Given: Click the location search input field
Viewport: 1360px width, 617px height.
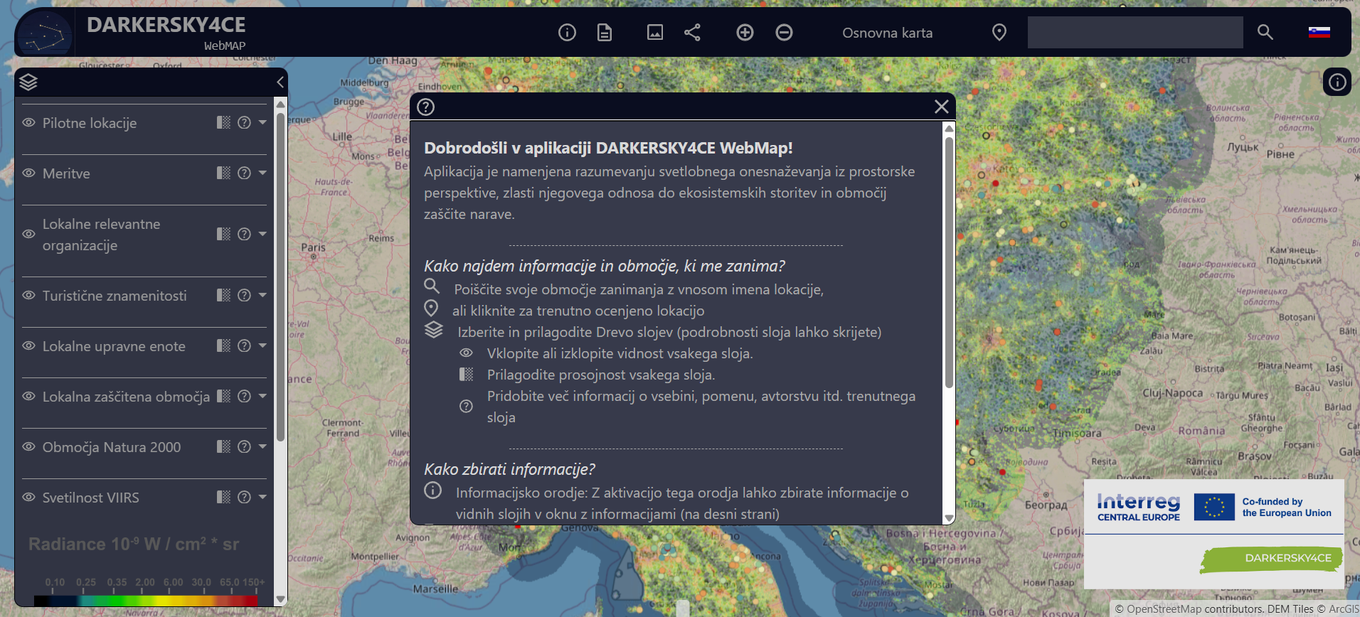Looking at the screenshot, I should (x=1134, y=32).
